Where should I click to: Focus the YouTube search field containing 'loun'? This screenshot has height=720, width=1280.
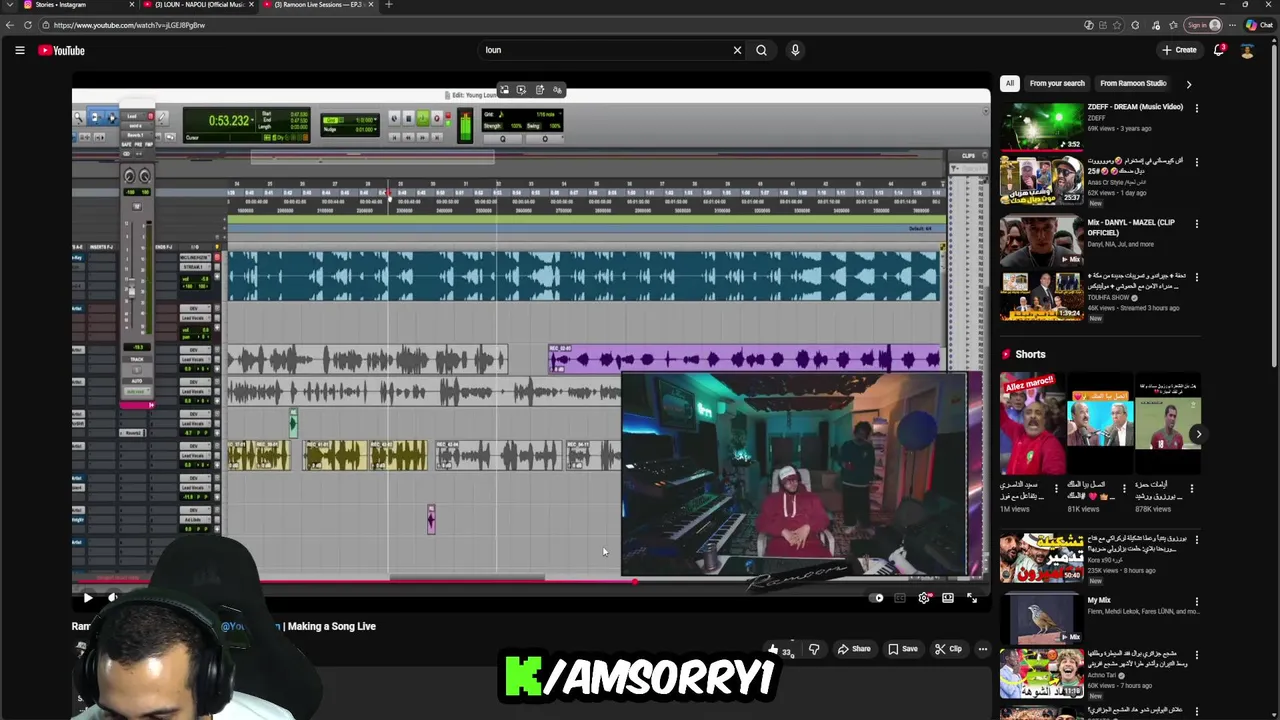pyautogui.click(x=605, y=50)
